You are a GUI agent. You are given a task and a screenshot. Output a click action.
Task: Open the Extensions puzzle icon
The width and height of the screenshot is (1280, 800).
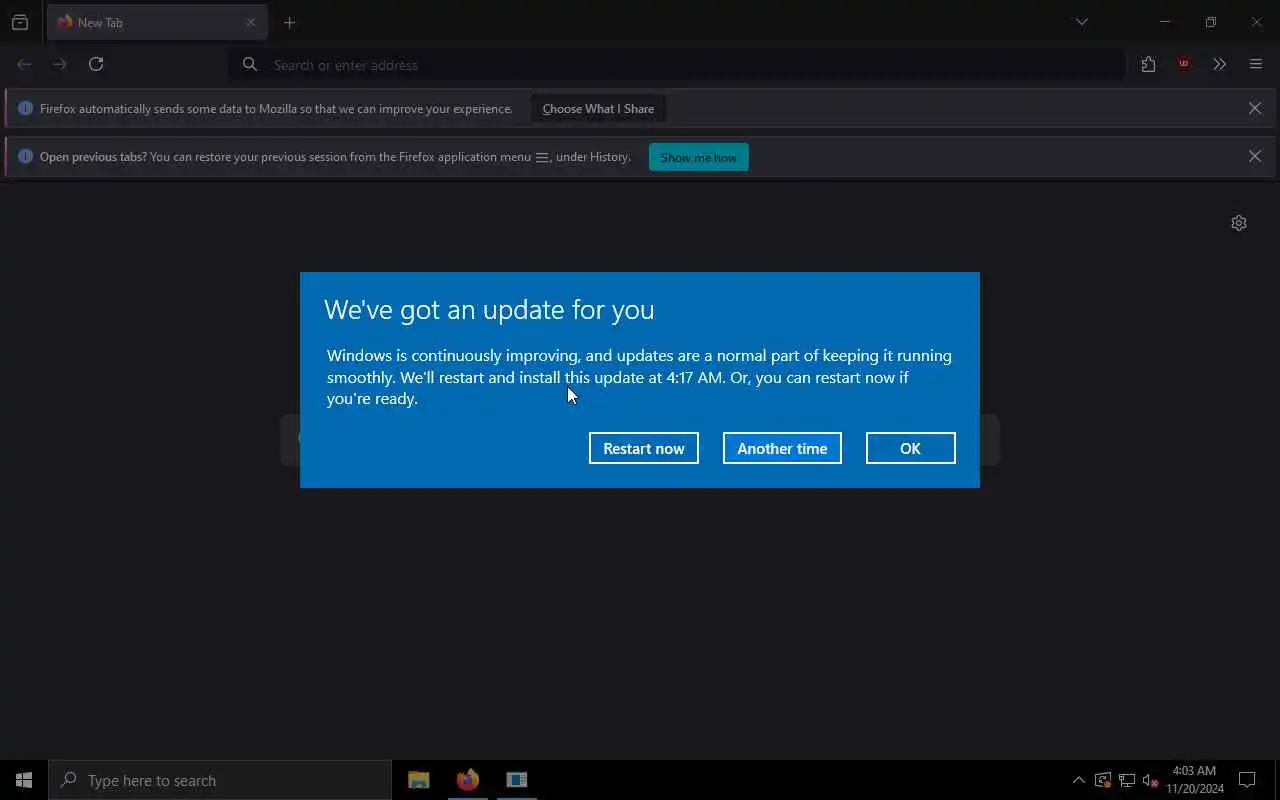pos(1148,64)
